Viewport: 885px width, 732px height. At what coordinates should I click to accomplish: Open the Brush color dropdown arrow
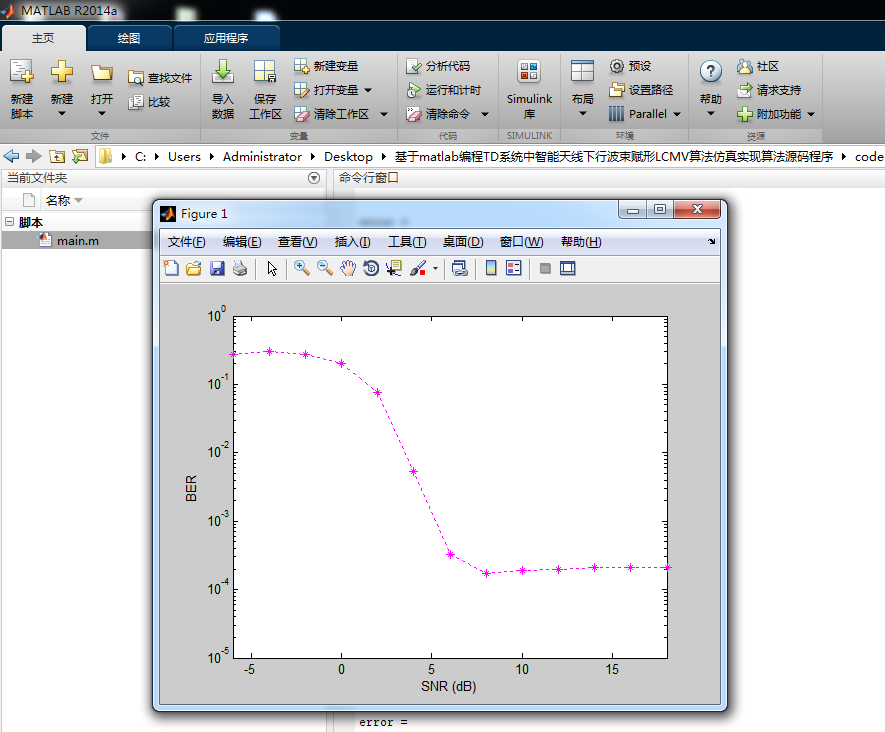(x=435, y=269)
